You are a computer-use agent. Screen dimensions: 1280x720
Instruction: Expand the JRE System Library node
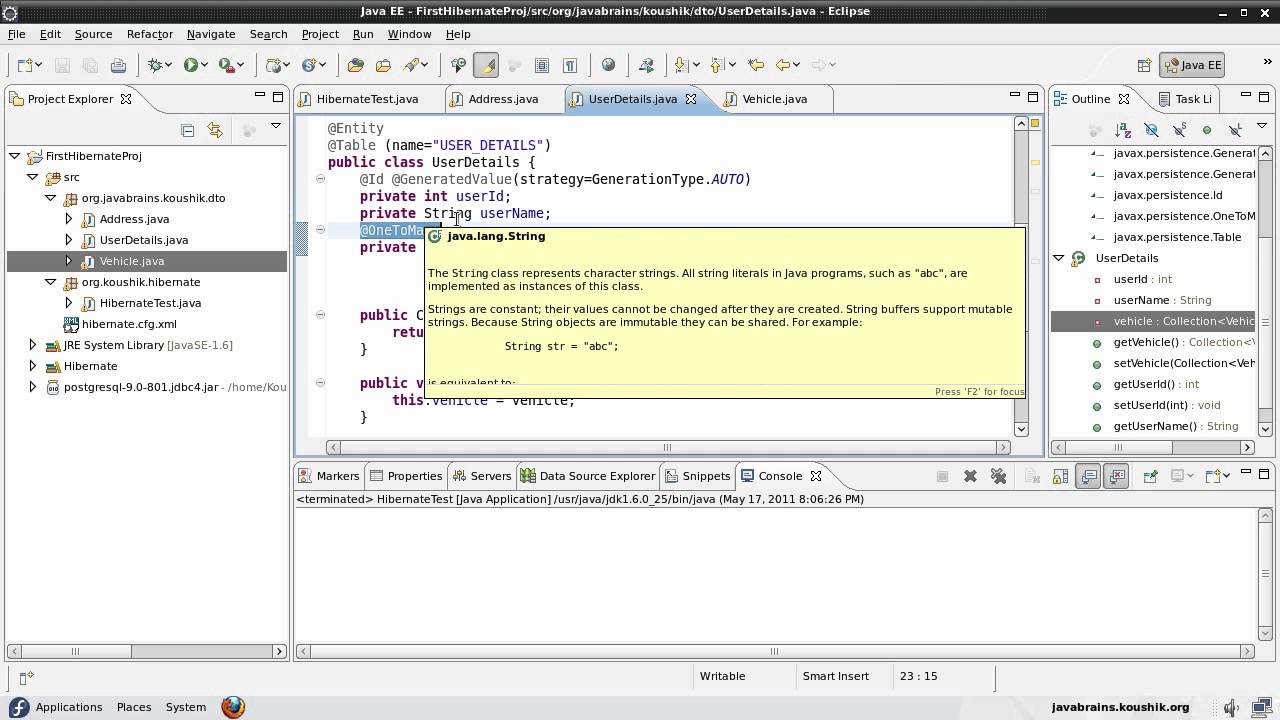coord(33,345)
